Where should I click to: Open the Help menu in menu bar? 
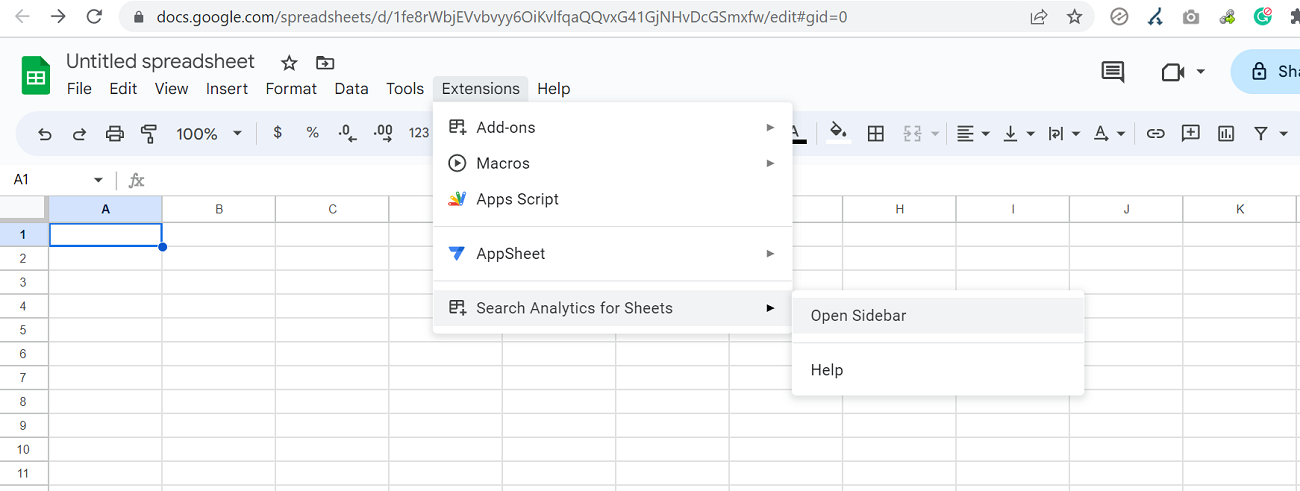coord(553,88)
